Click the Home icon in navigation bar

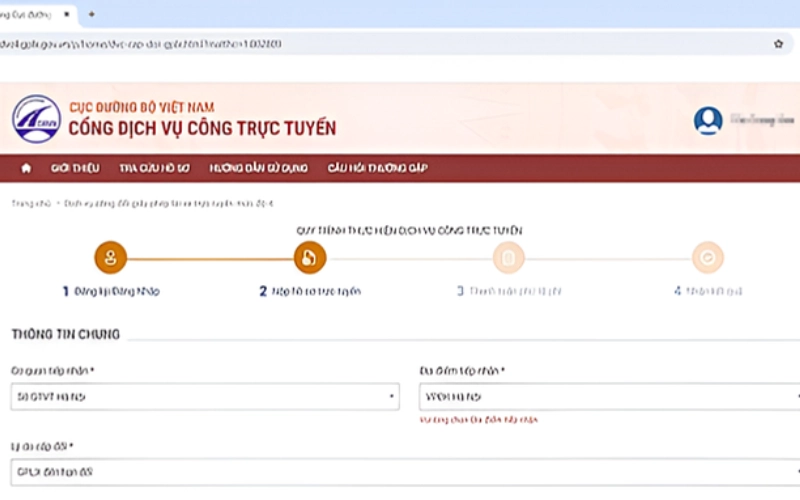click(26, 168)
